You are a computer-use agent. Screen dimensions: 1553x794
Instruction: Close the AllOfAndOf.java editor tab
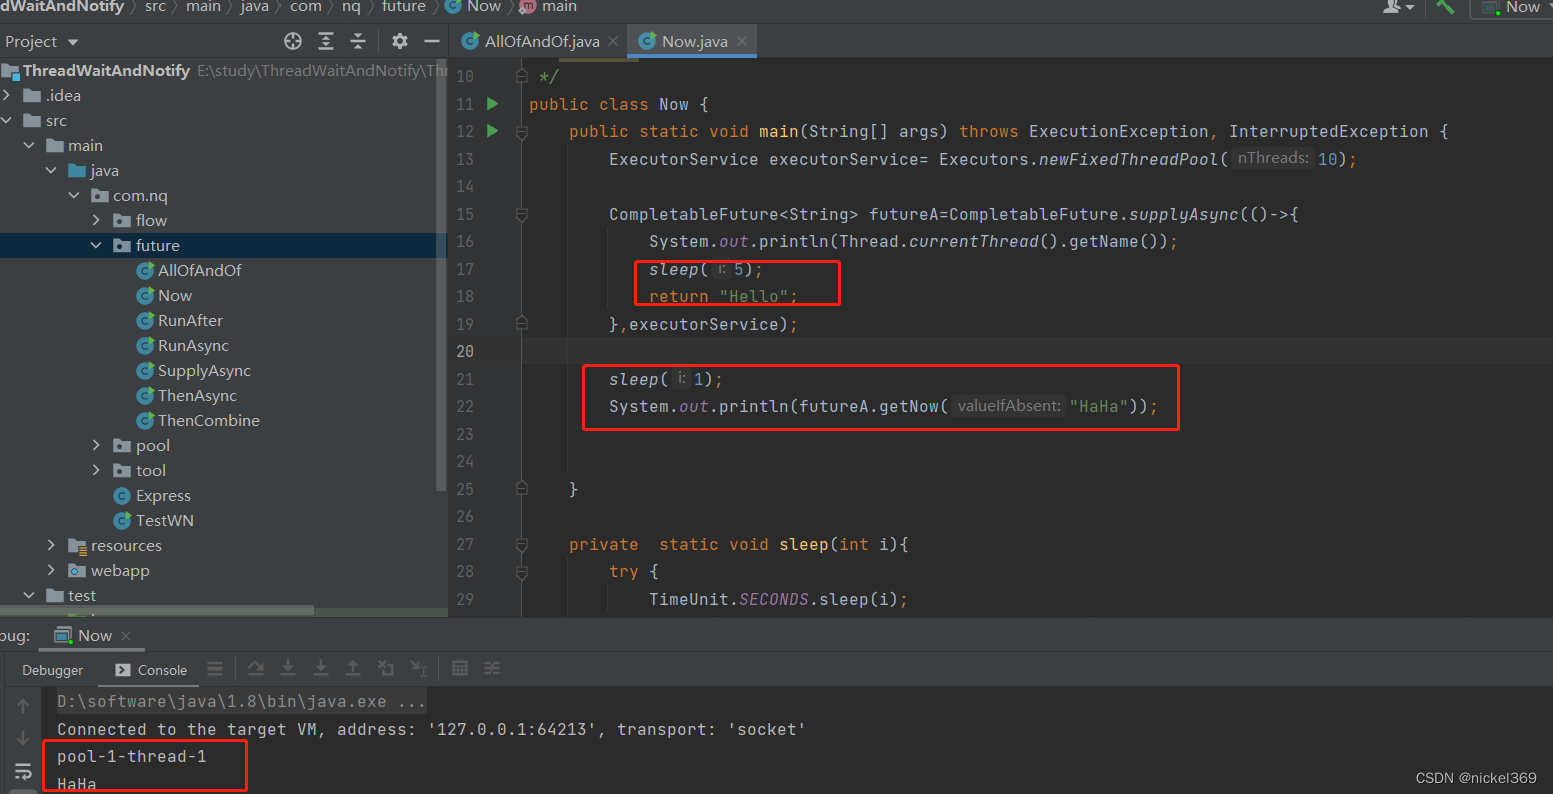(x=613, y=41)
